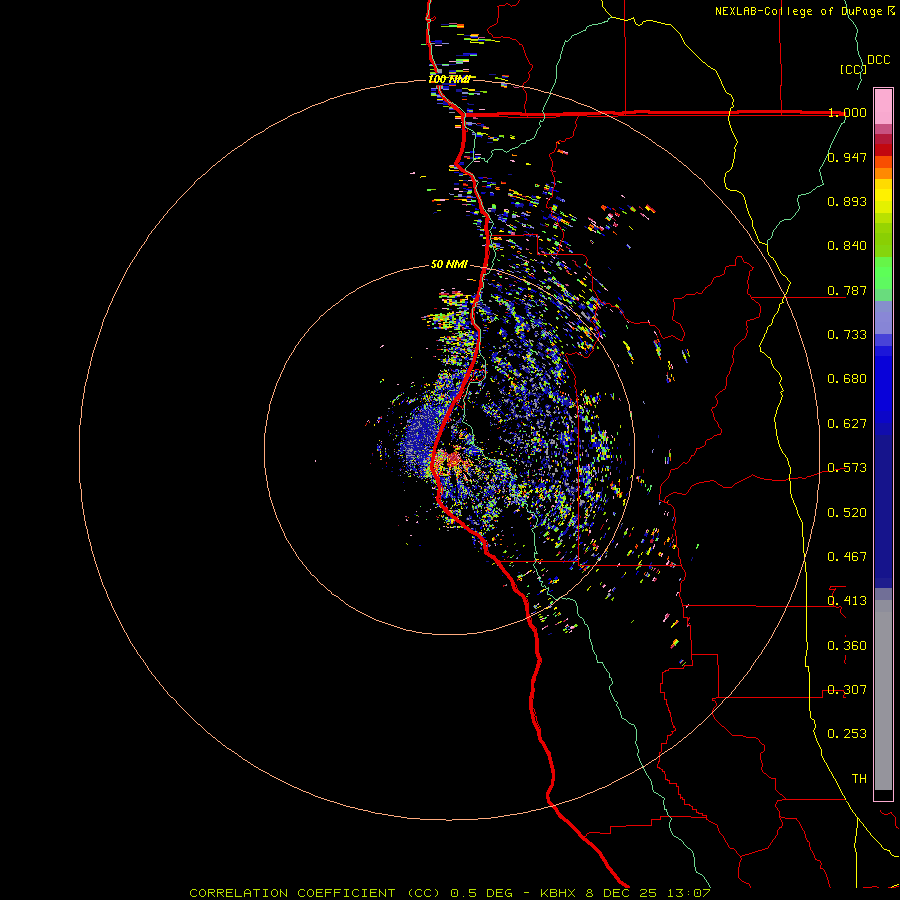This screenshot has height=900, width=900.
Task: Click the DCC label above the color bar
Action: [x=878, y=60]
